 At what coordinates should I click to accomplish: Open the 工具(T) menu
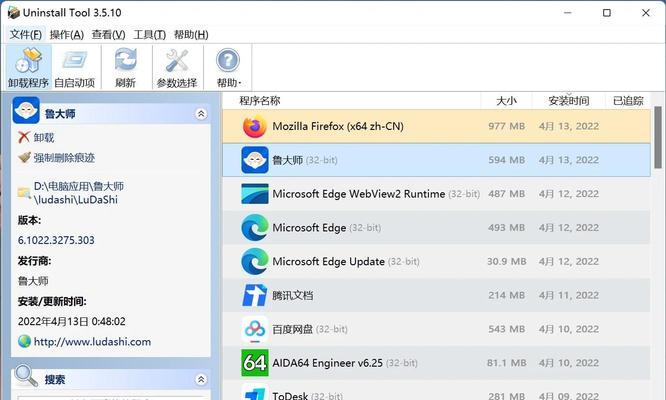[x=150, y=34]
